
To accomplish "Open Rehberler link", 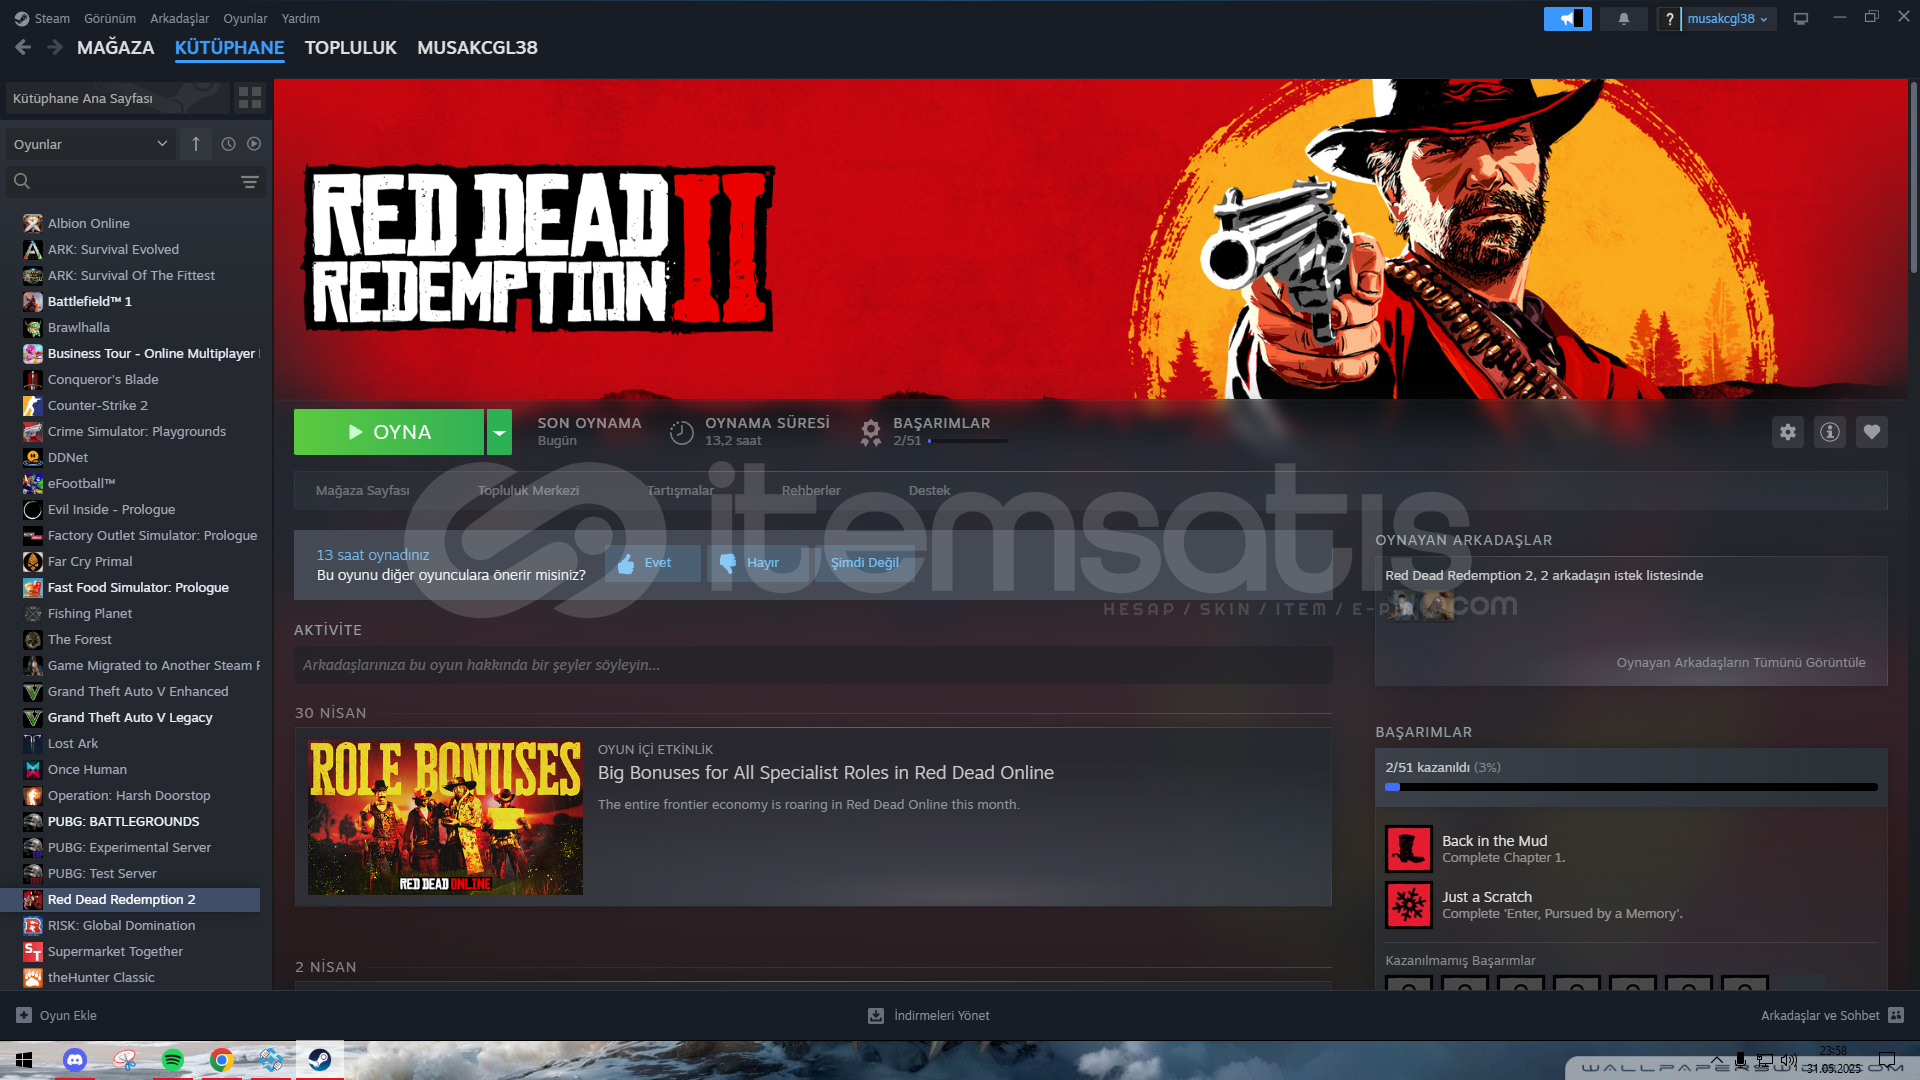I will tap(811, 490).
